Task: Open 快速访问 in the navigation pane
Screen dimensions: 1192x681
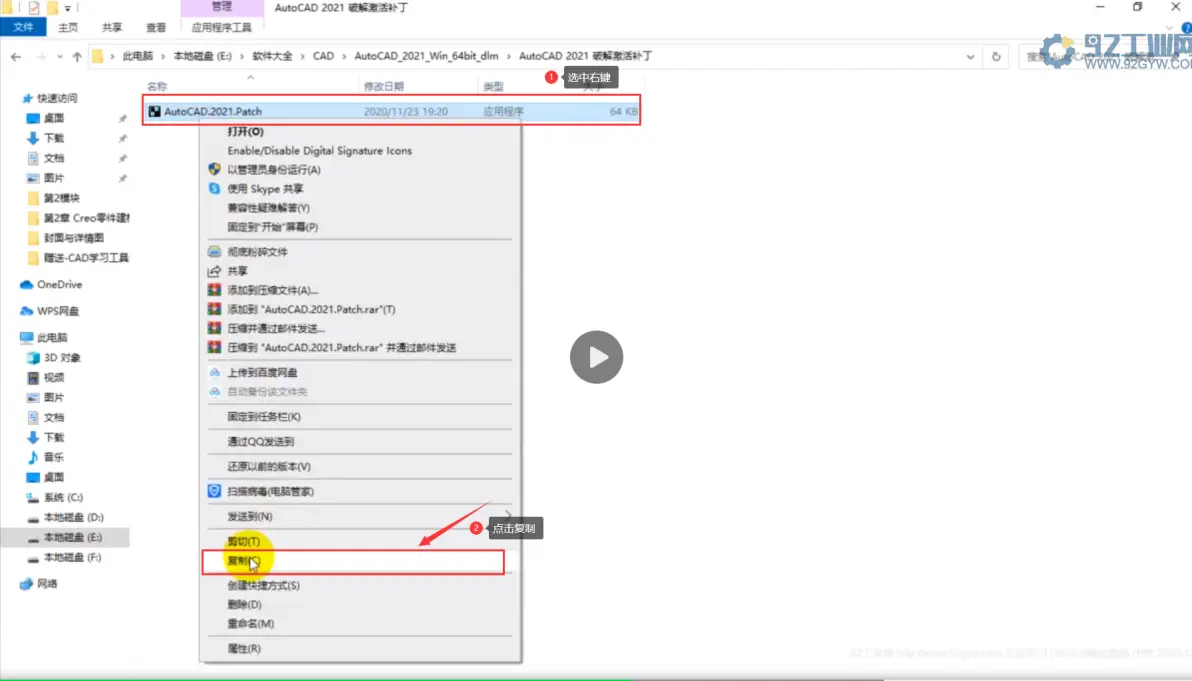Action: pos(57,98)
